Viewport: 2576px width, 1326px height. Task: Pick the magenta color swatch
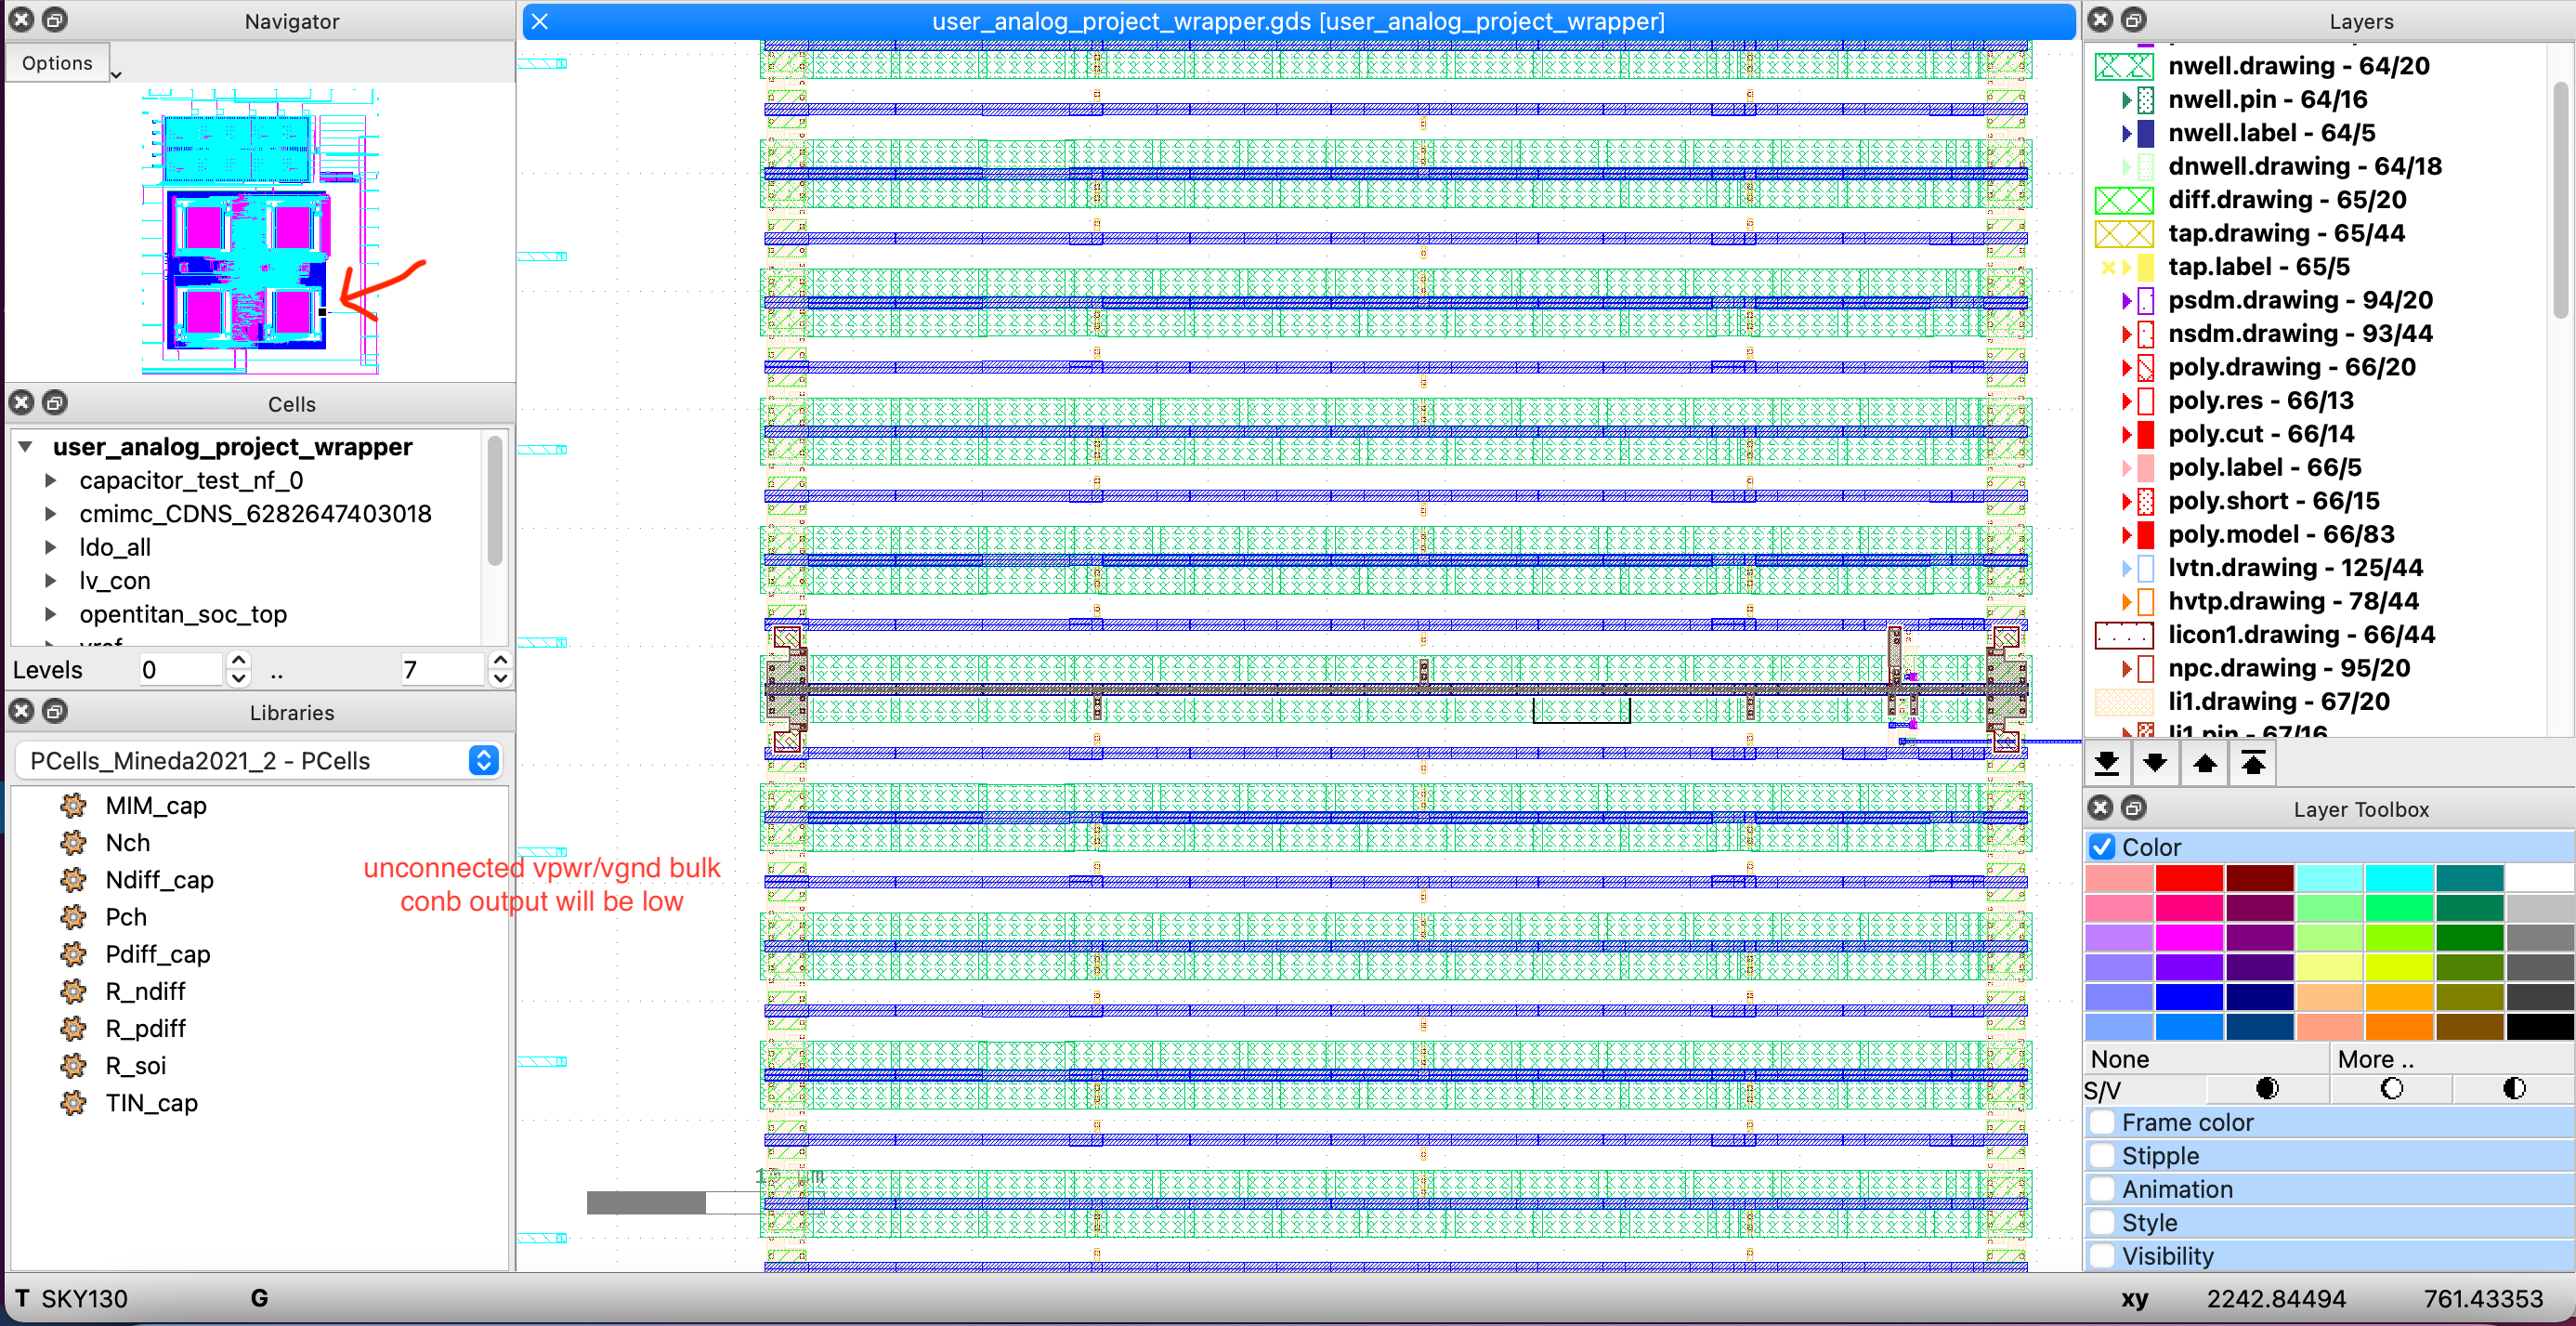click(2190, 938)
